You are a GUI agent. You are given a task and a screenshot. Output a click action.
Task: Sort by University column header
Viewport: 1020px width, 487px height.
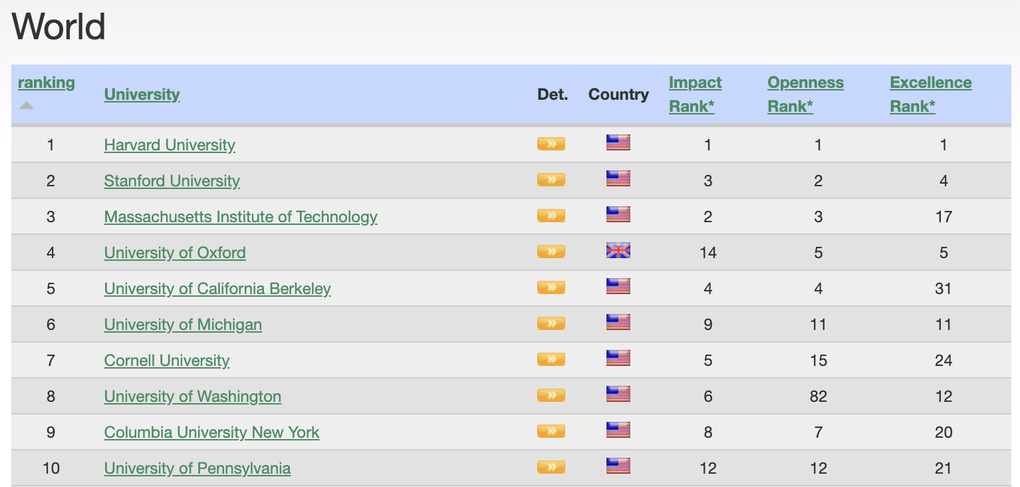(142, 94)
